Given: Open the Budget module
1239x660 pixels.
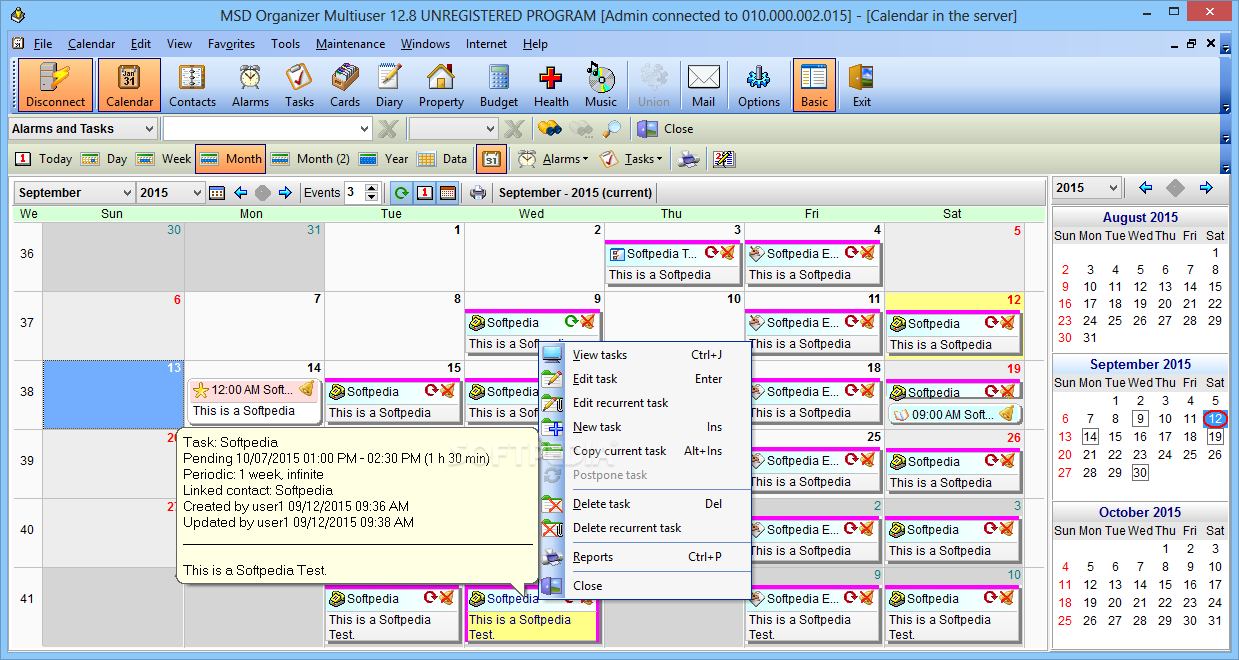Looking at the screenshot, I should pyautogui.click(x=499, y=85).
